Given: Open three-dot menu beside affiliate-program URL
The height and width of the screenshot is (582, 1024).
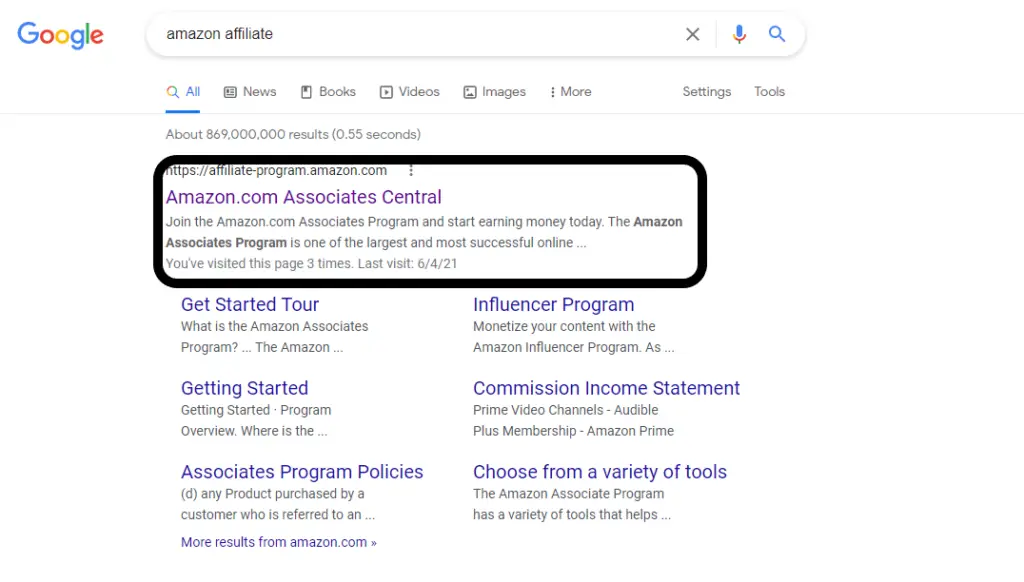Looking at the screenshot, I should (x=411, y=170).
